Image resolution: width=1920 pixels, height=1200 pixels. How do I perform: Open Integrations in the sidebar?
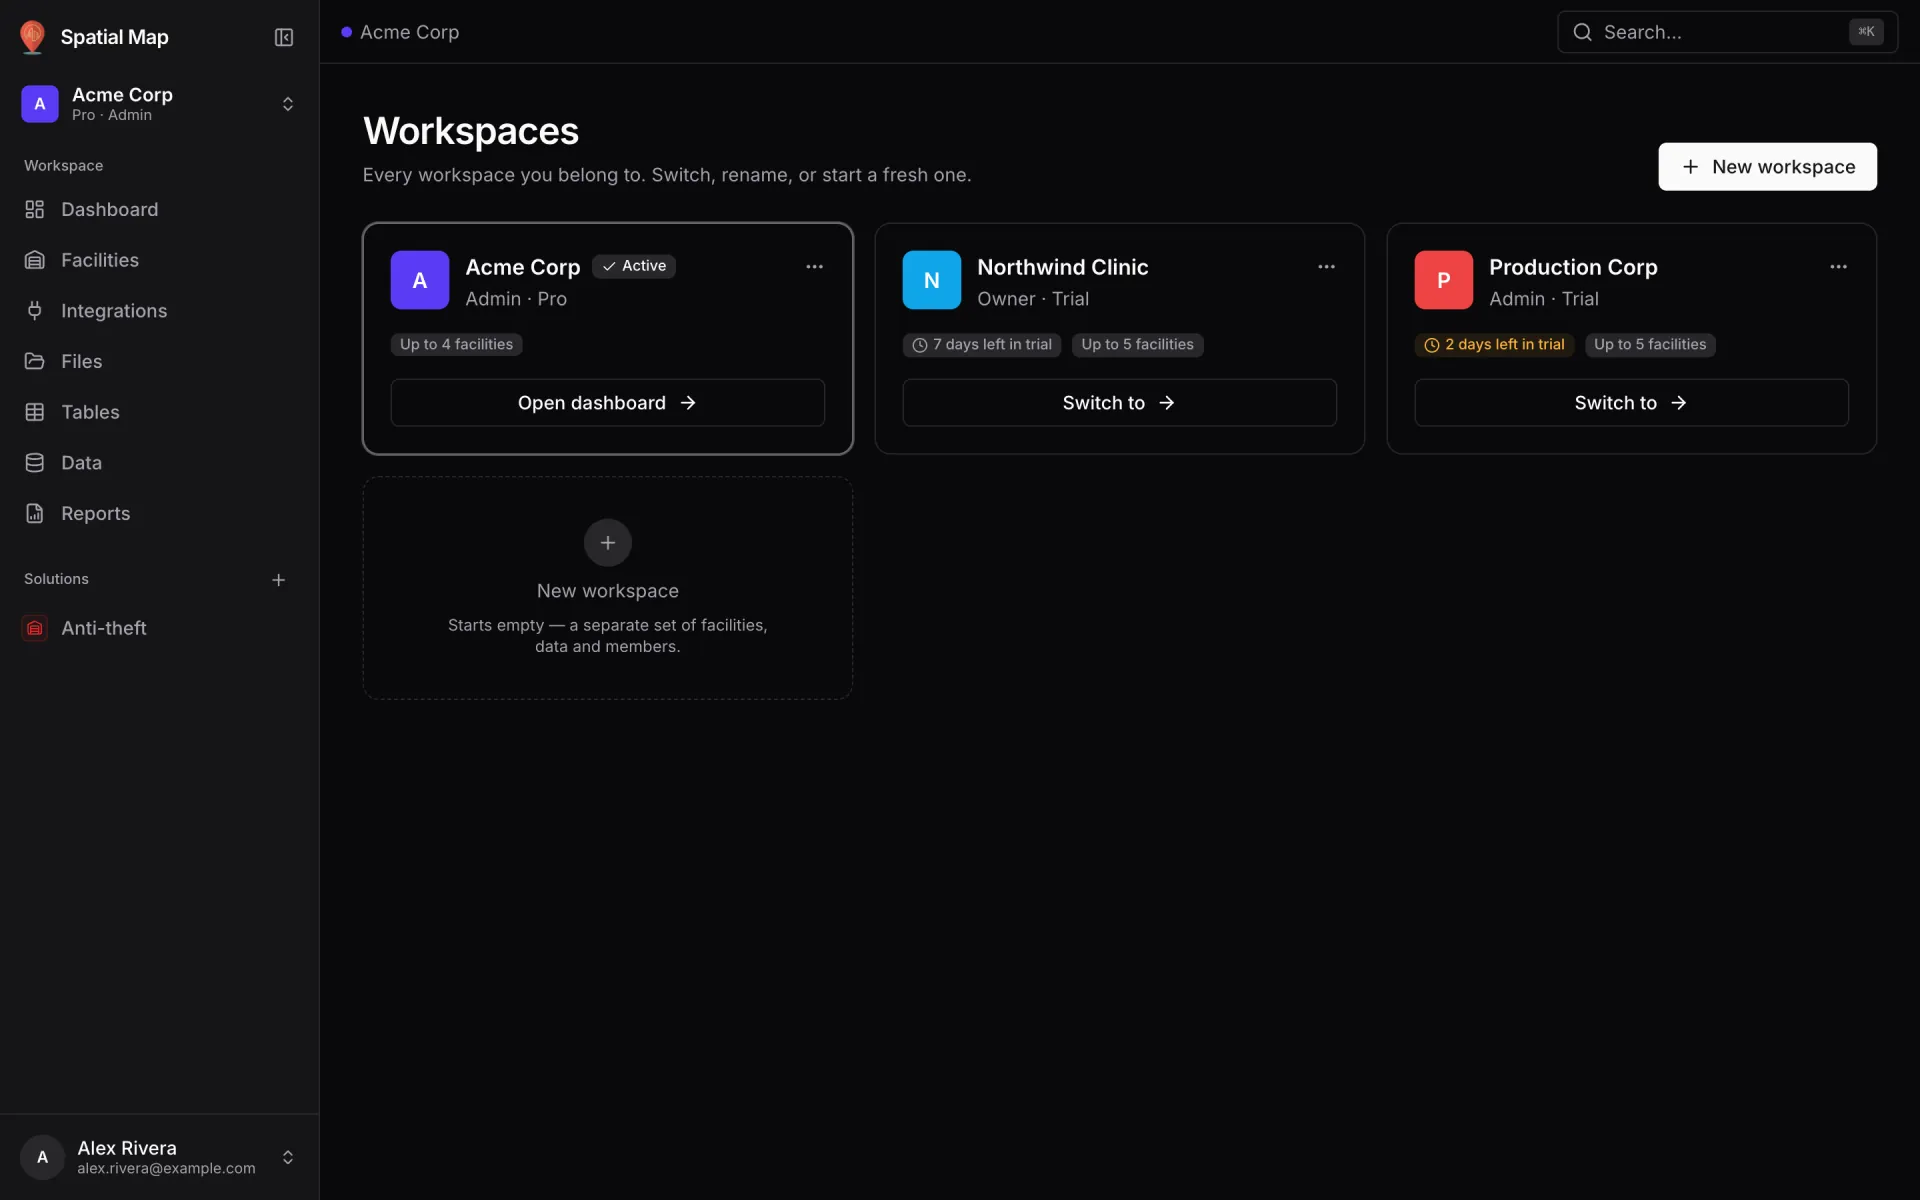[x=159, y=311]
